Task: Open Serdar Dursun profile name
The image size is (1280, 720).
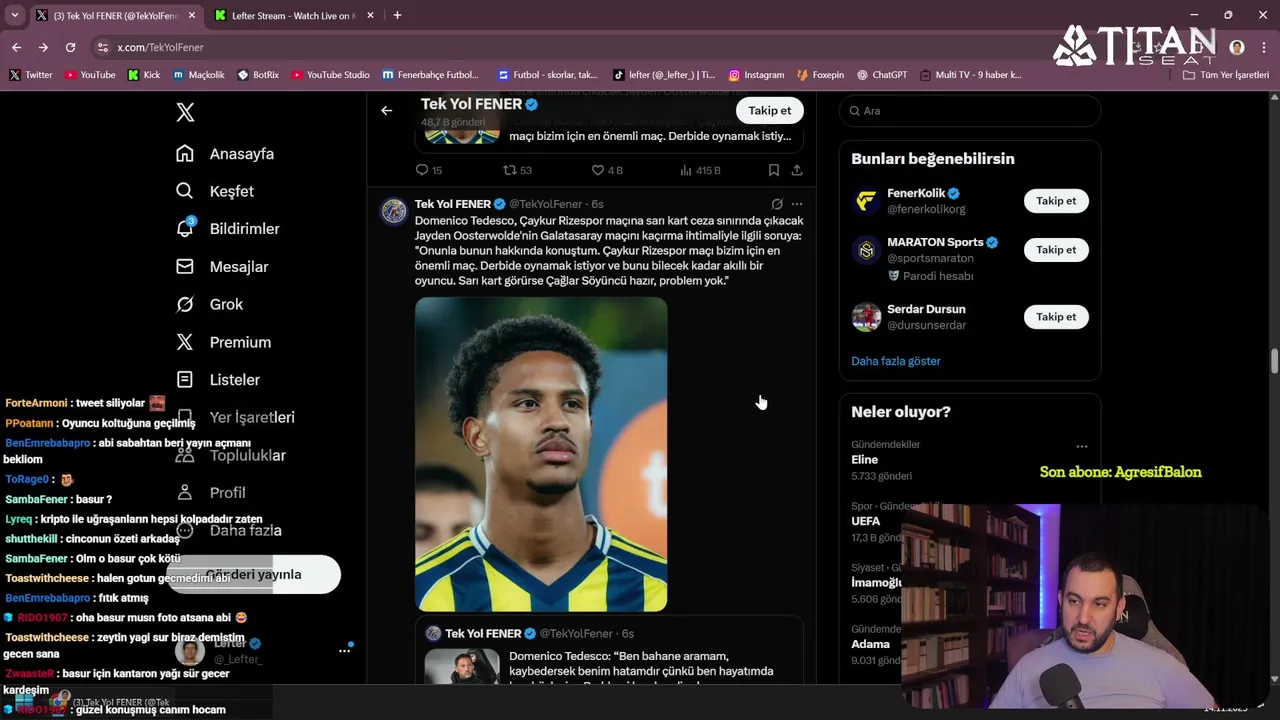Action: tap(926, 309)
